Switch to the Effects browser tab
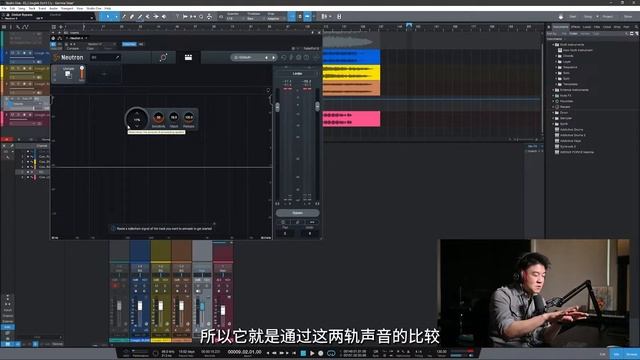The height and width of the screenshot is (360, 640). pyautogui.click(x=576, y=27)
